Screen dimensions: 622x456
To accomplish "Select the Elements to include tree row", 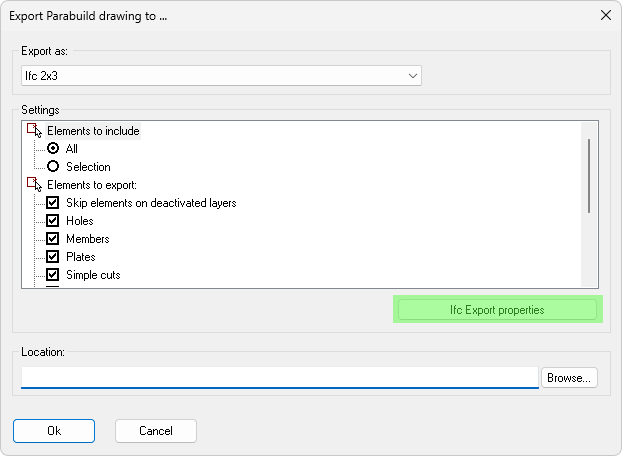I will [93, 131].
